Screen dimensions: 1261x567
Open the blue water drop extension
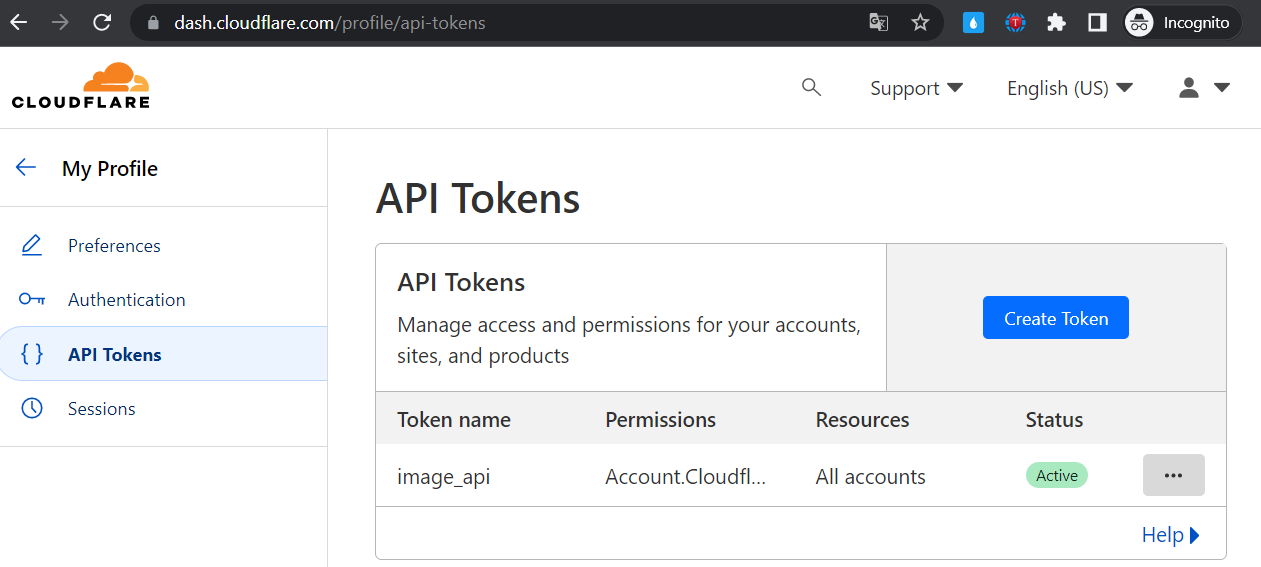pos(973,22)
